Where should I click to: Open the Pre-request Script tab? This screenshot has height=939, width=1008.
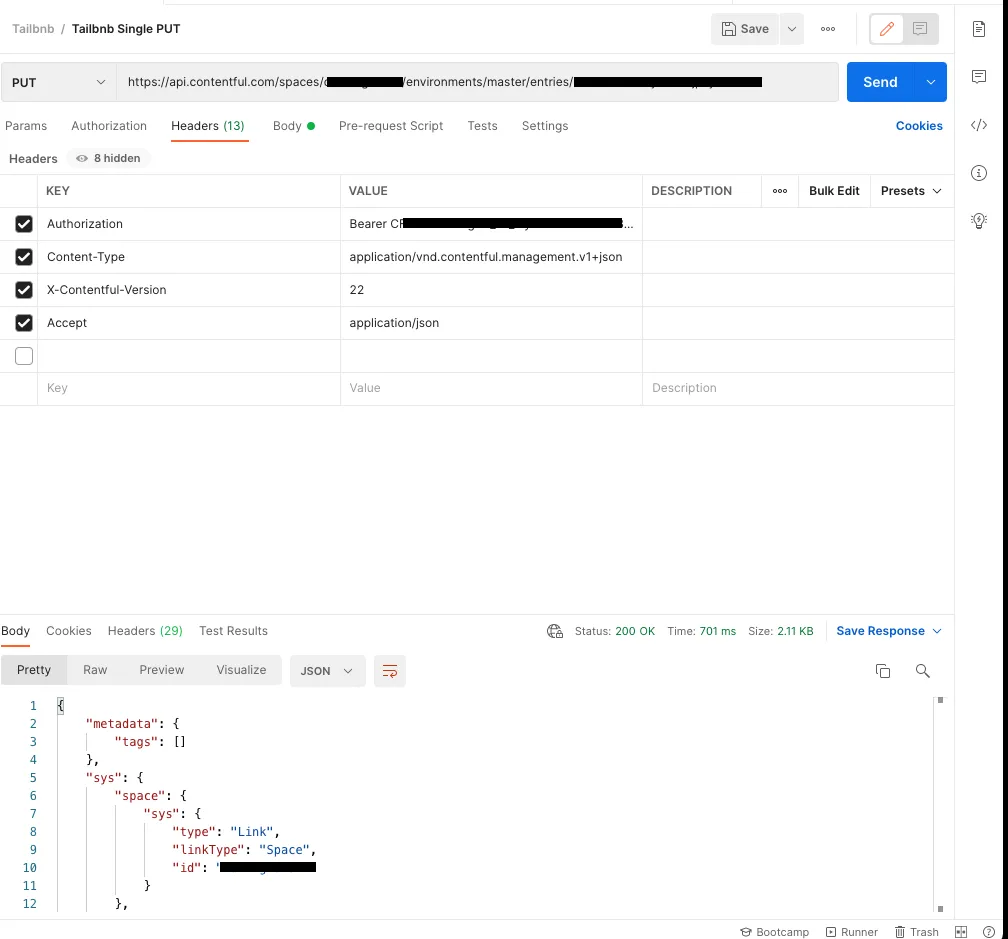click(391, 126)
